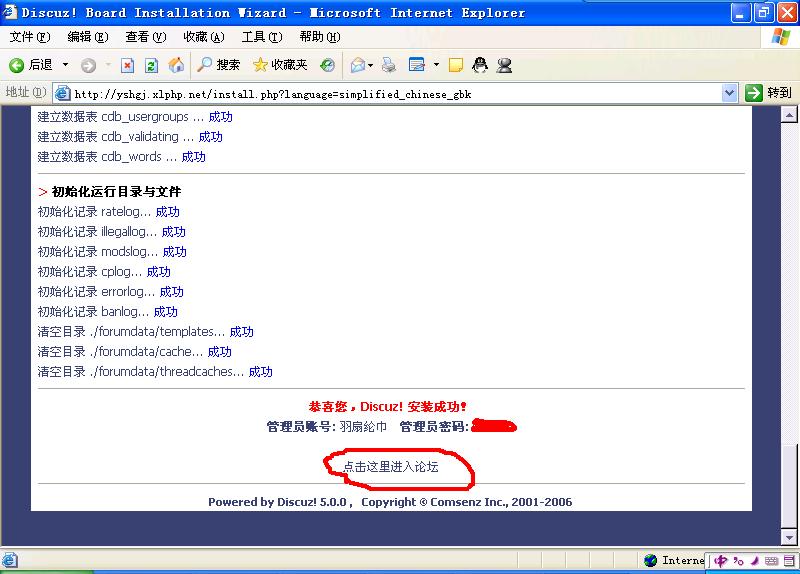This screenshot has width=800, height=574.
Task: Open Mail icon dropdown arrow
Action: [x=370, y=65]
